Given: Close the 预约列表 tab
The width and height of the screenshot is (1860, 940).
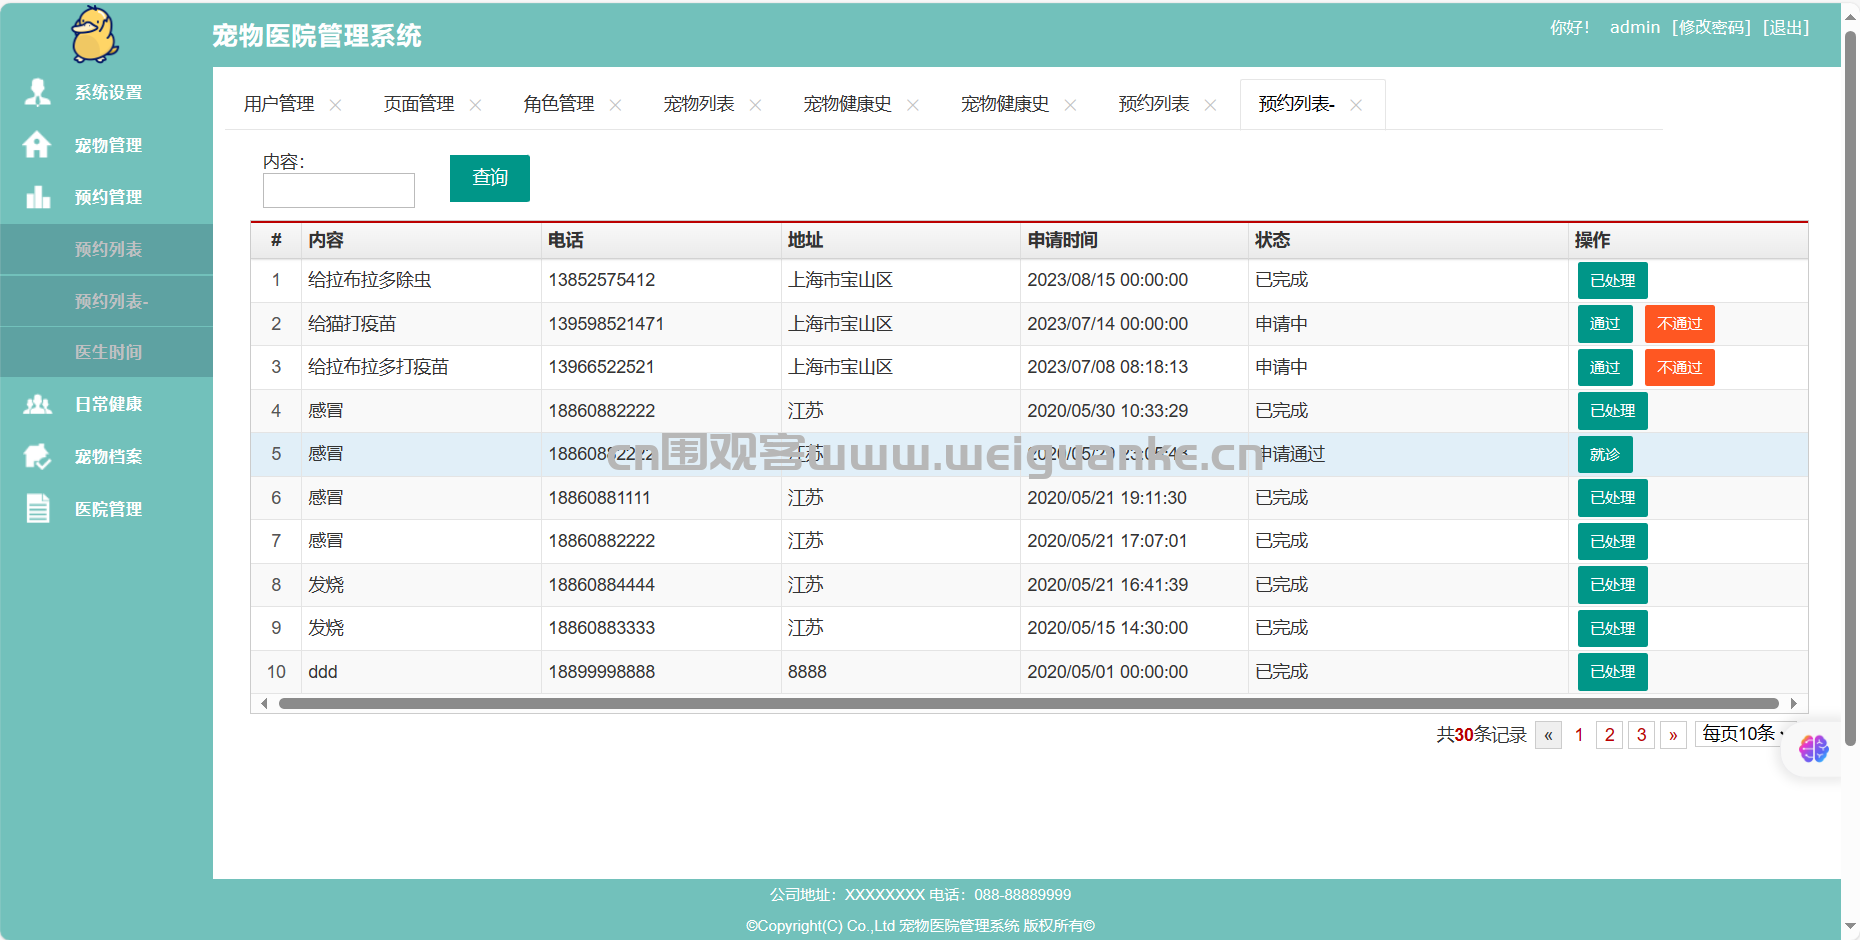Looking at the screenshot, I should [x=1210, y=105].
